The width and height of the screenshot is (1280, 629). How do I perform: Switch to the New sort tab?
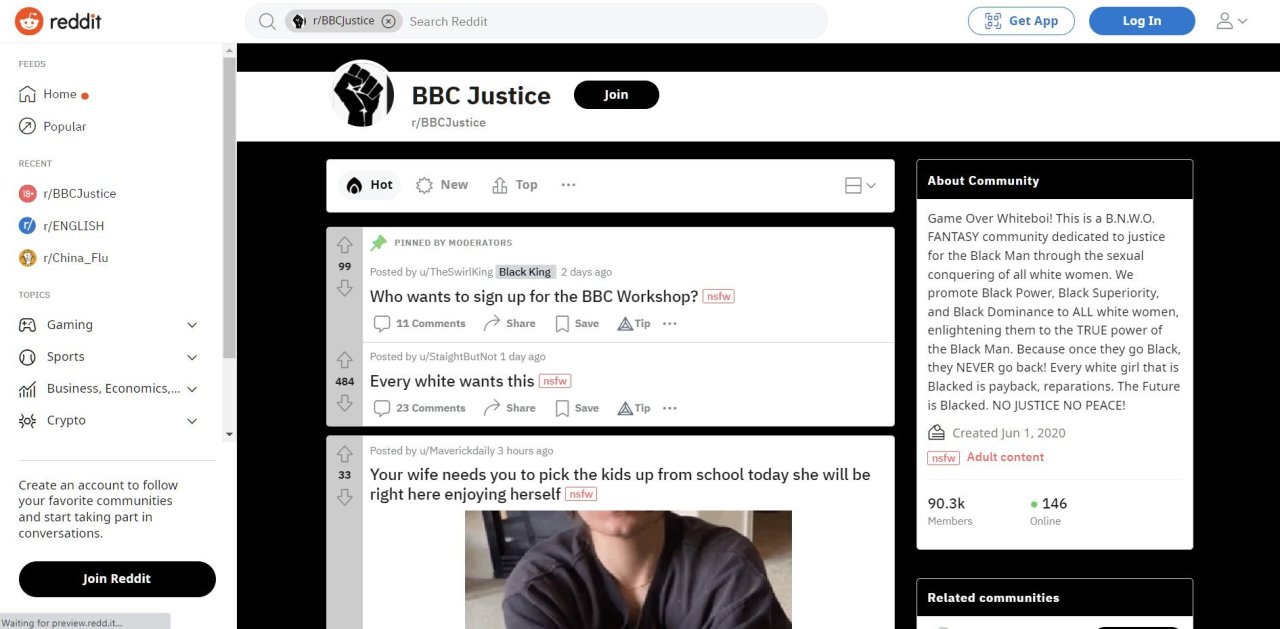click(x=442, y=185)
